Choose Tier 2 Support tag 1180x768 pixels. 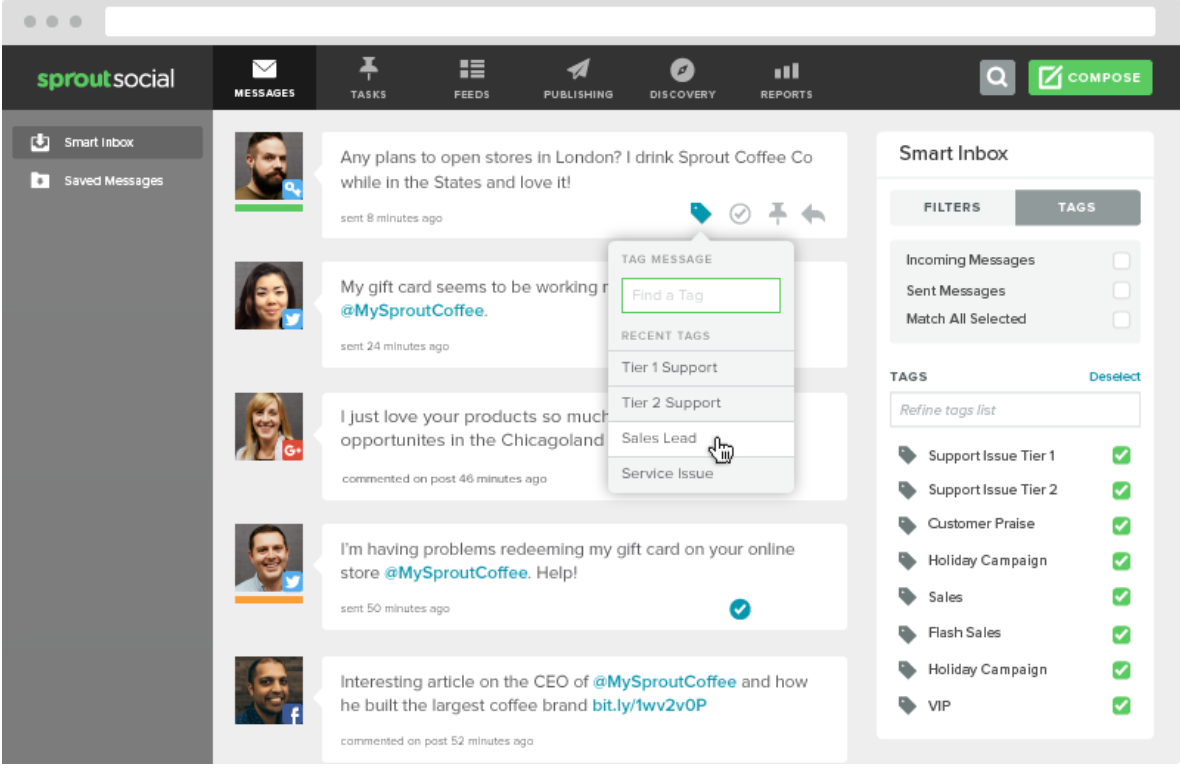click(701, 403)
